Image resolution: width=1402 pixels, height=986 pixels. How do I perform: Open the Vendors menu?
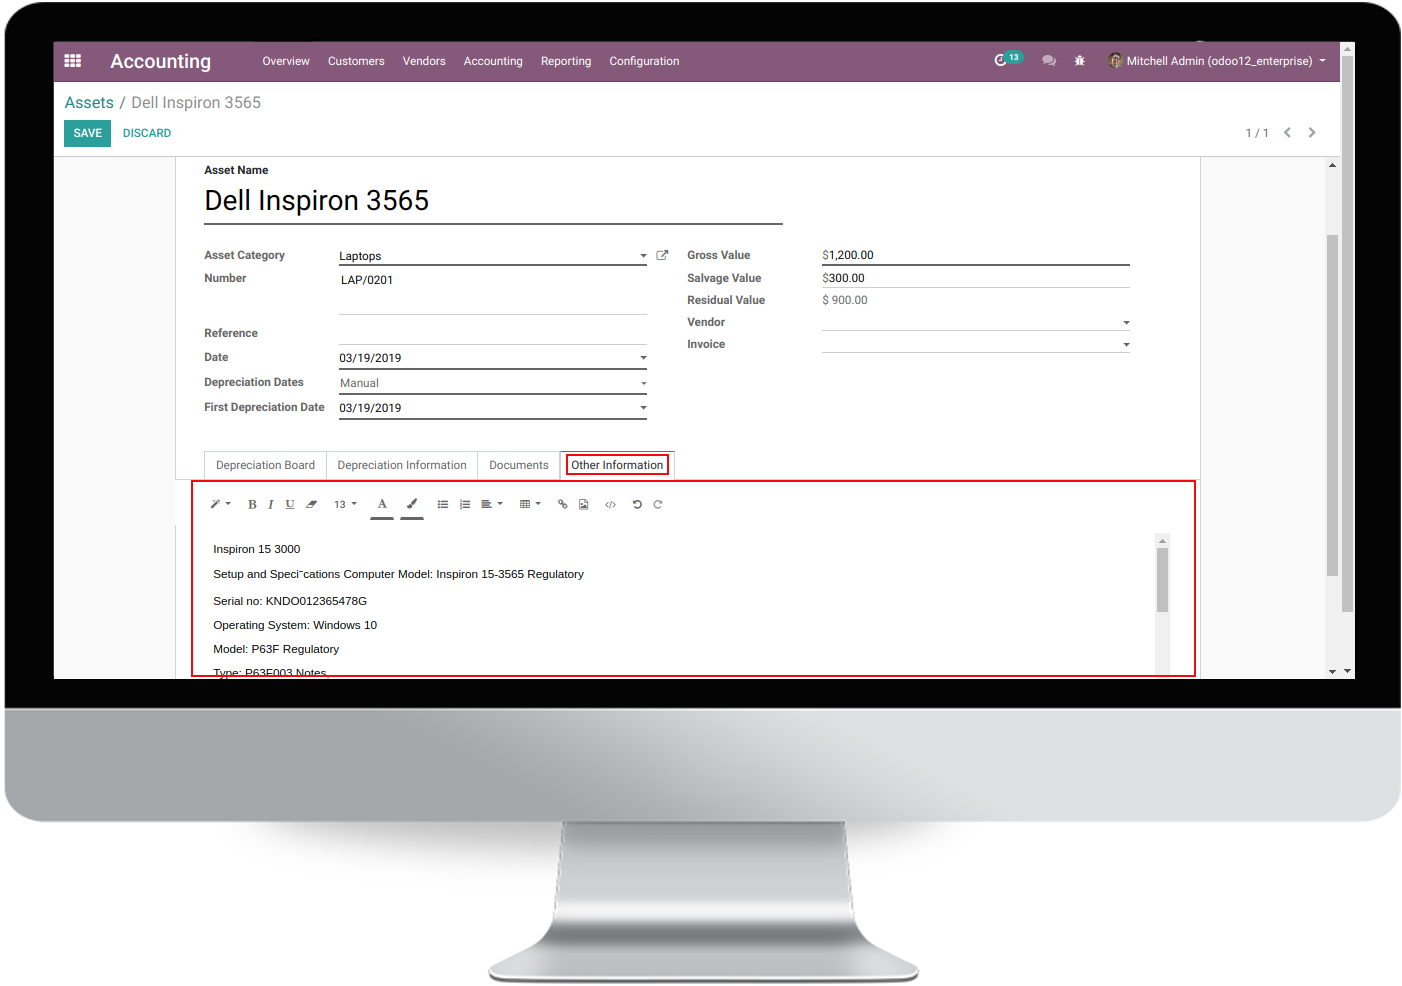pos(424,61)
